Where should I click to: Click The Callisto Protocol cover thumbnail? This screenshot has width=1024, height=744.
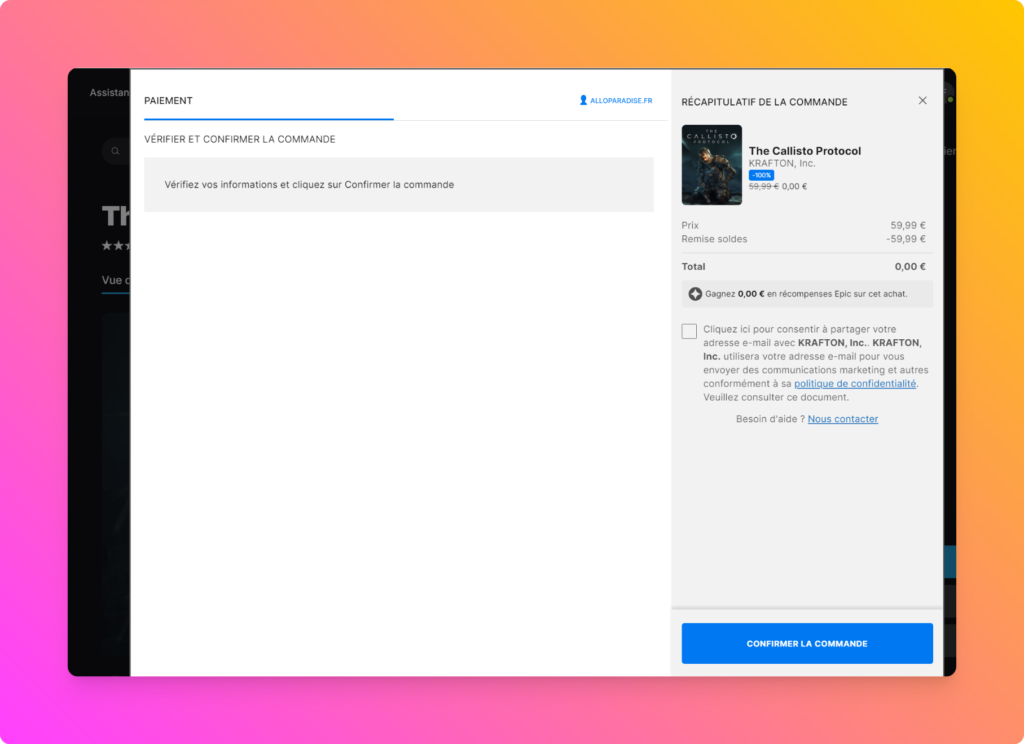pos(711,165)
